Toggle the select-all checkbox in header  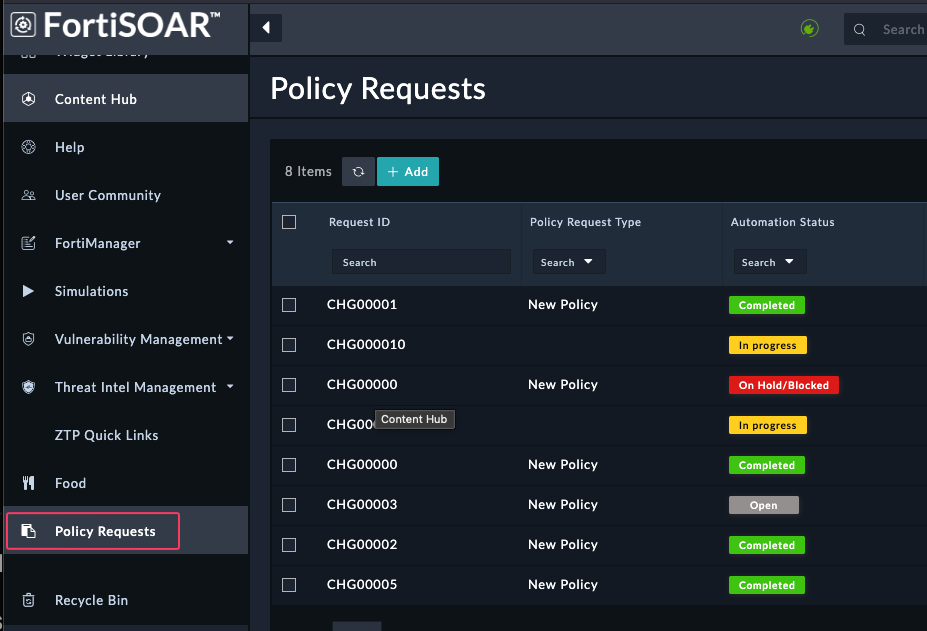[x=289, y=222]
